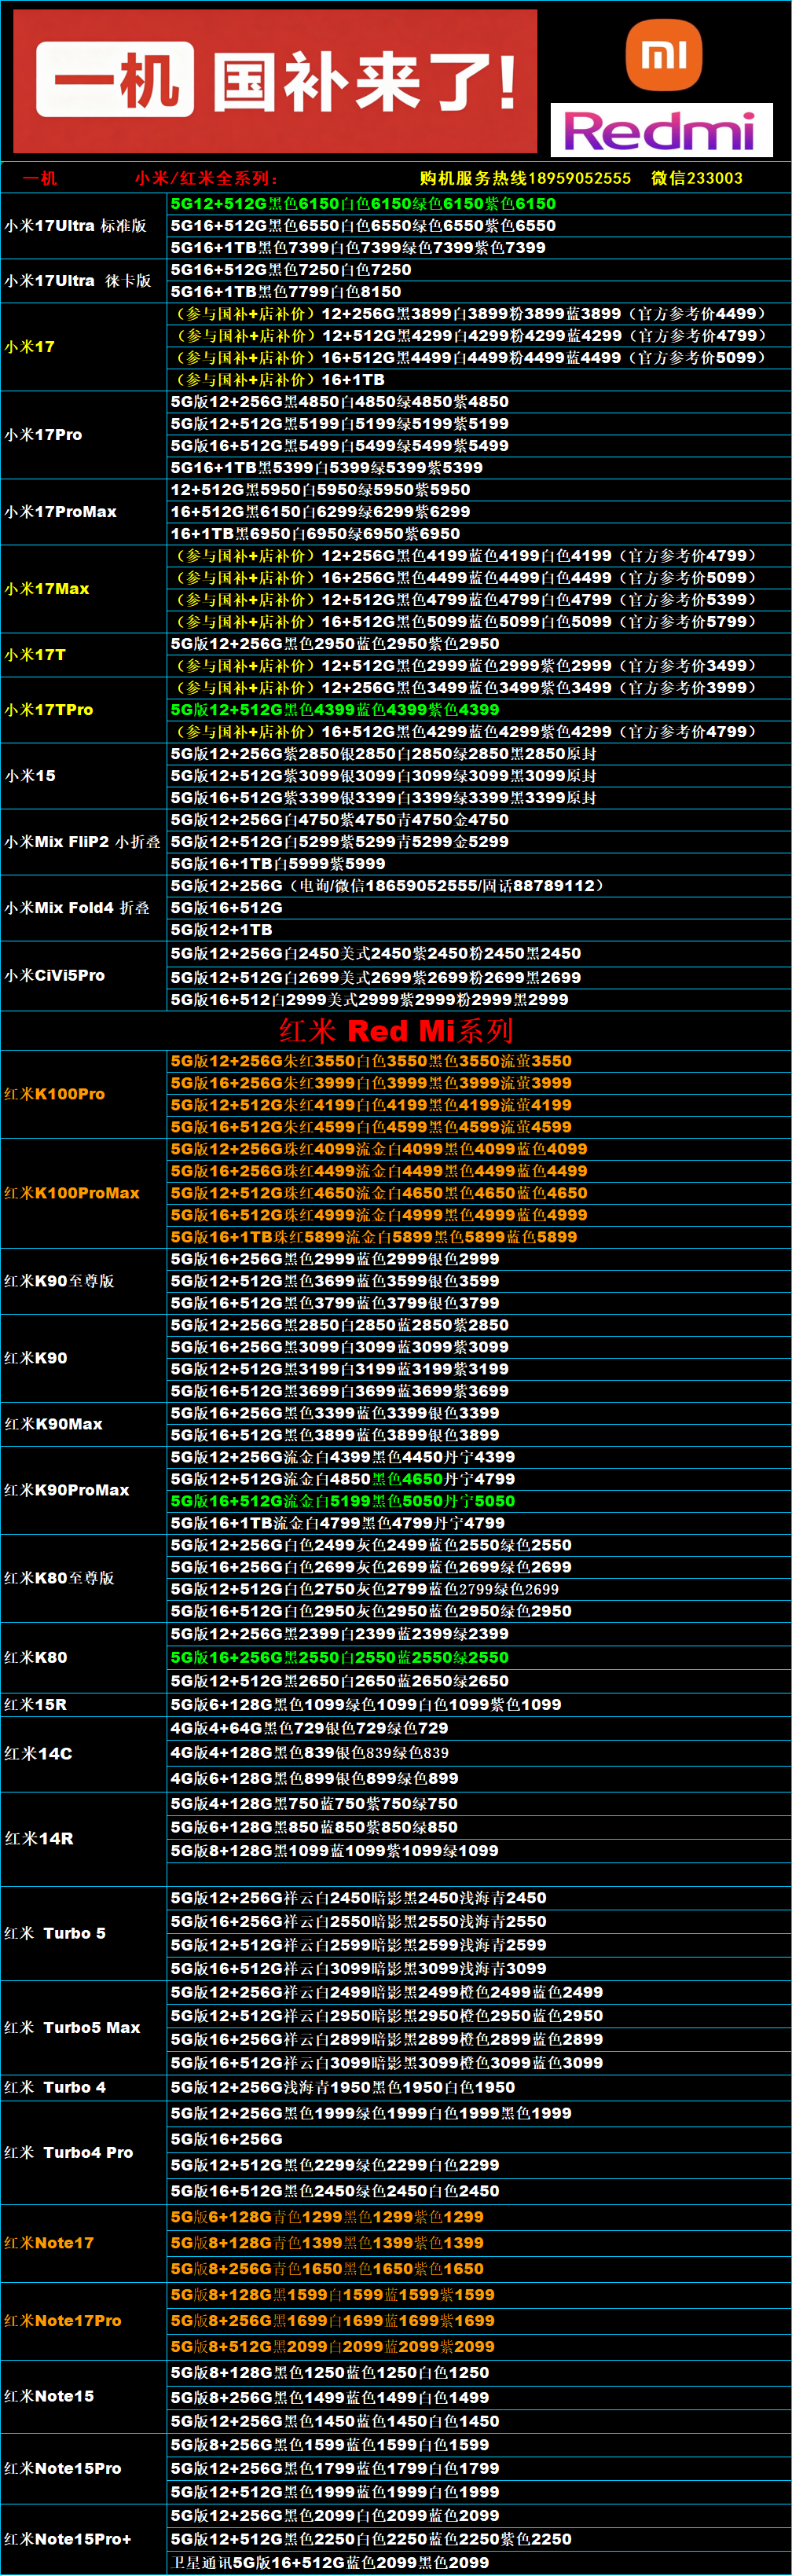
Task: Select the row '4G版4+64G黑色729银色729绿色729'
Action: (x=479, y=1729)
